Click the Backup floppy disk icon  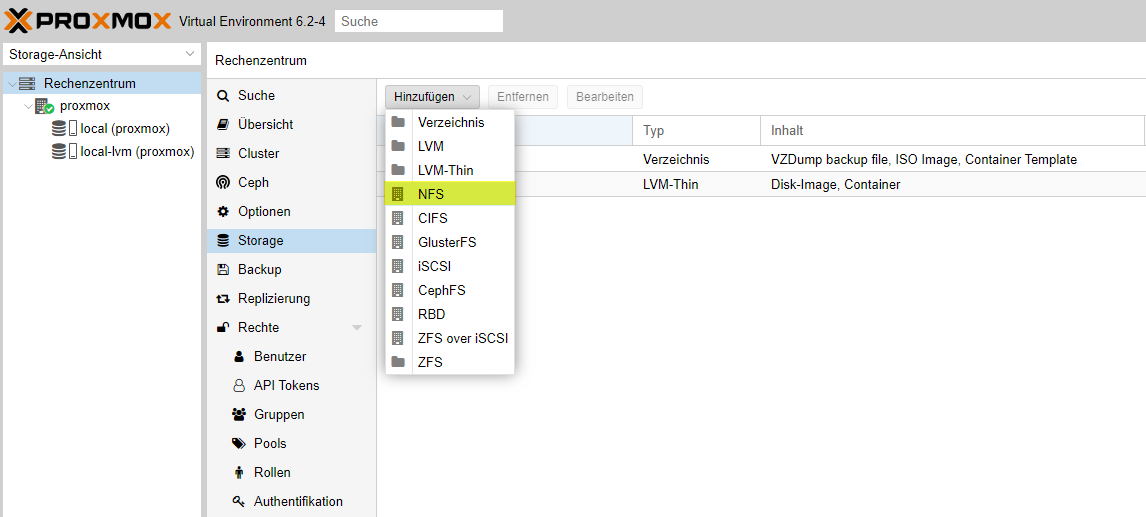(x=223, y=270)
